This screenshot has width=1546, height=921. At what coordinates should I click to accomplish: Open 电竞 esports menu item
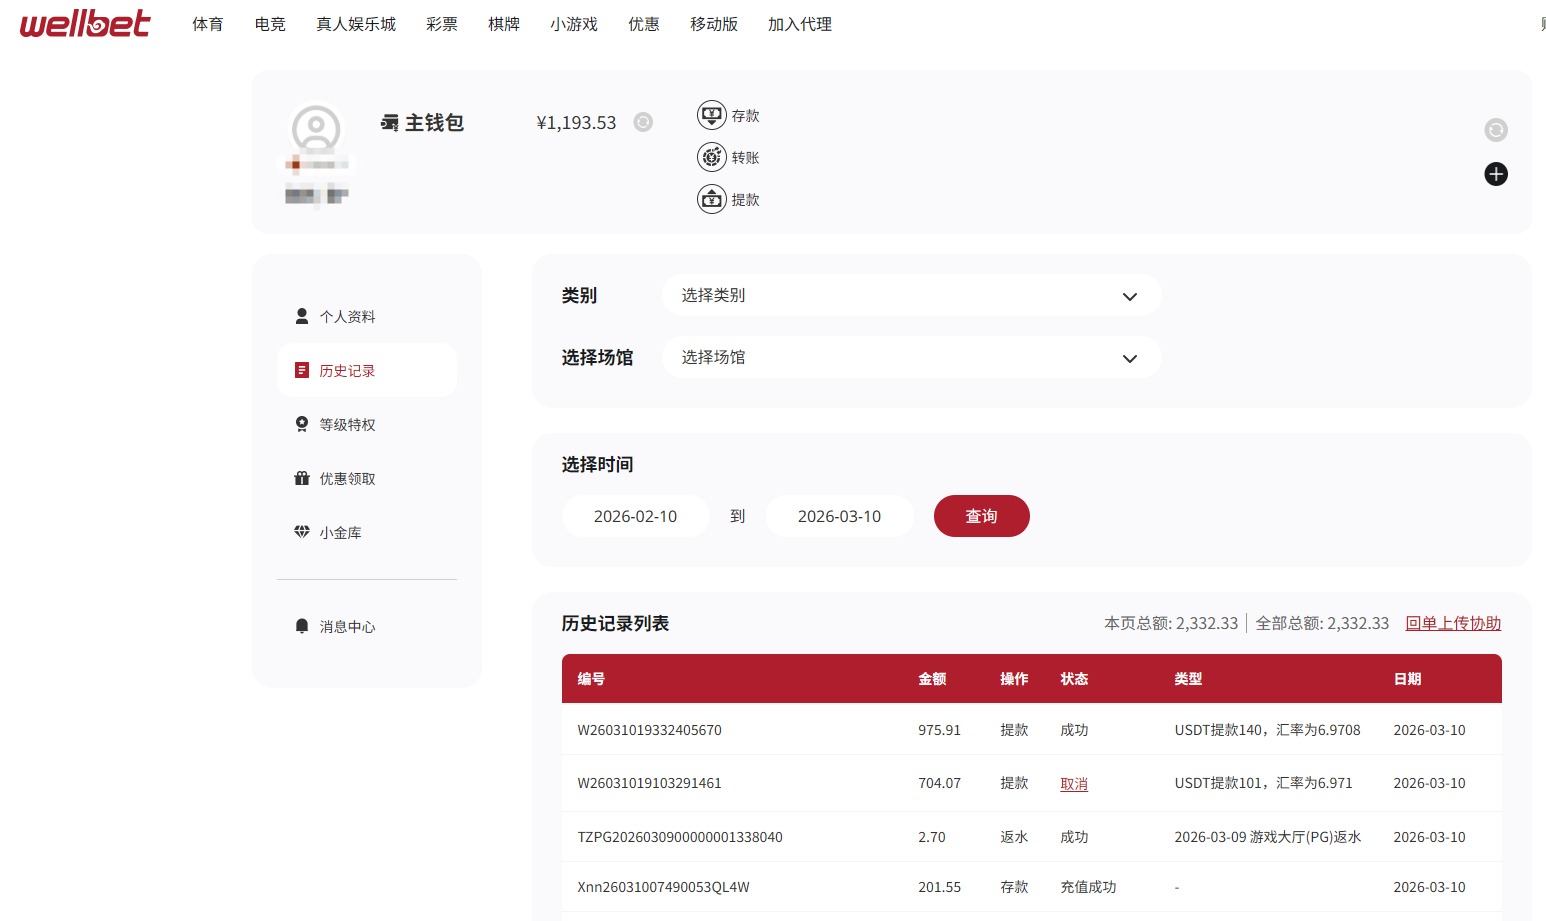click(268, 24)
